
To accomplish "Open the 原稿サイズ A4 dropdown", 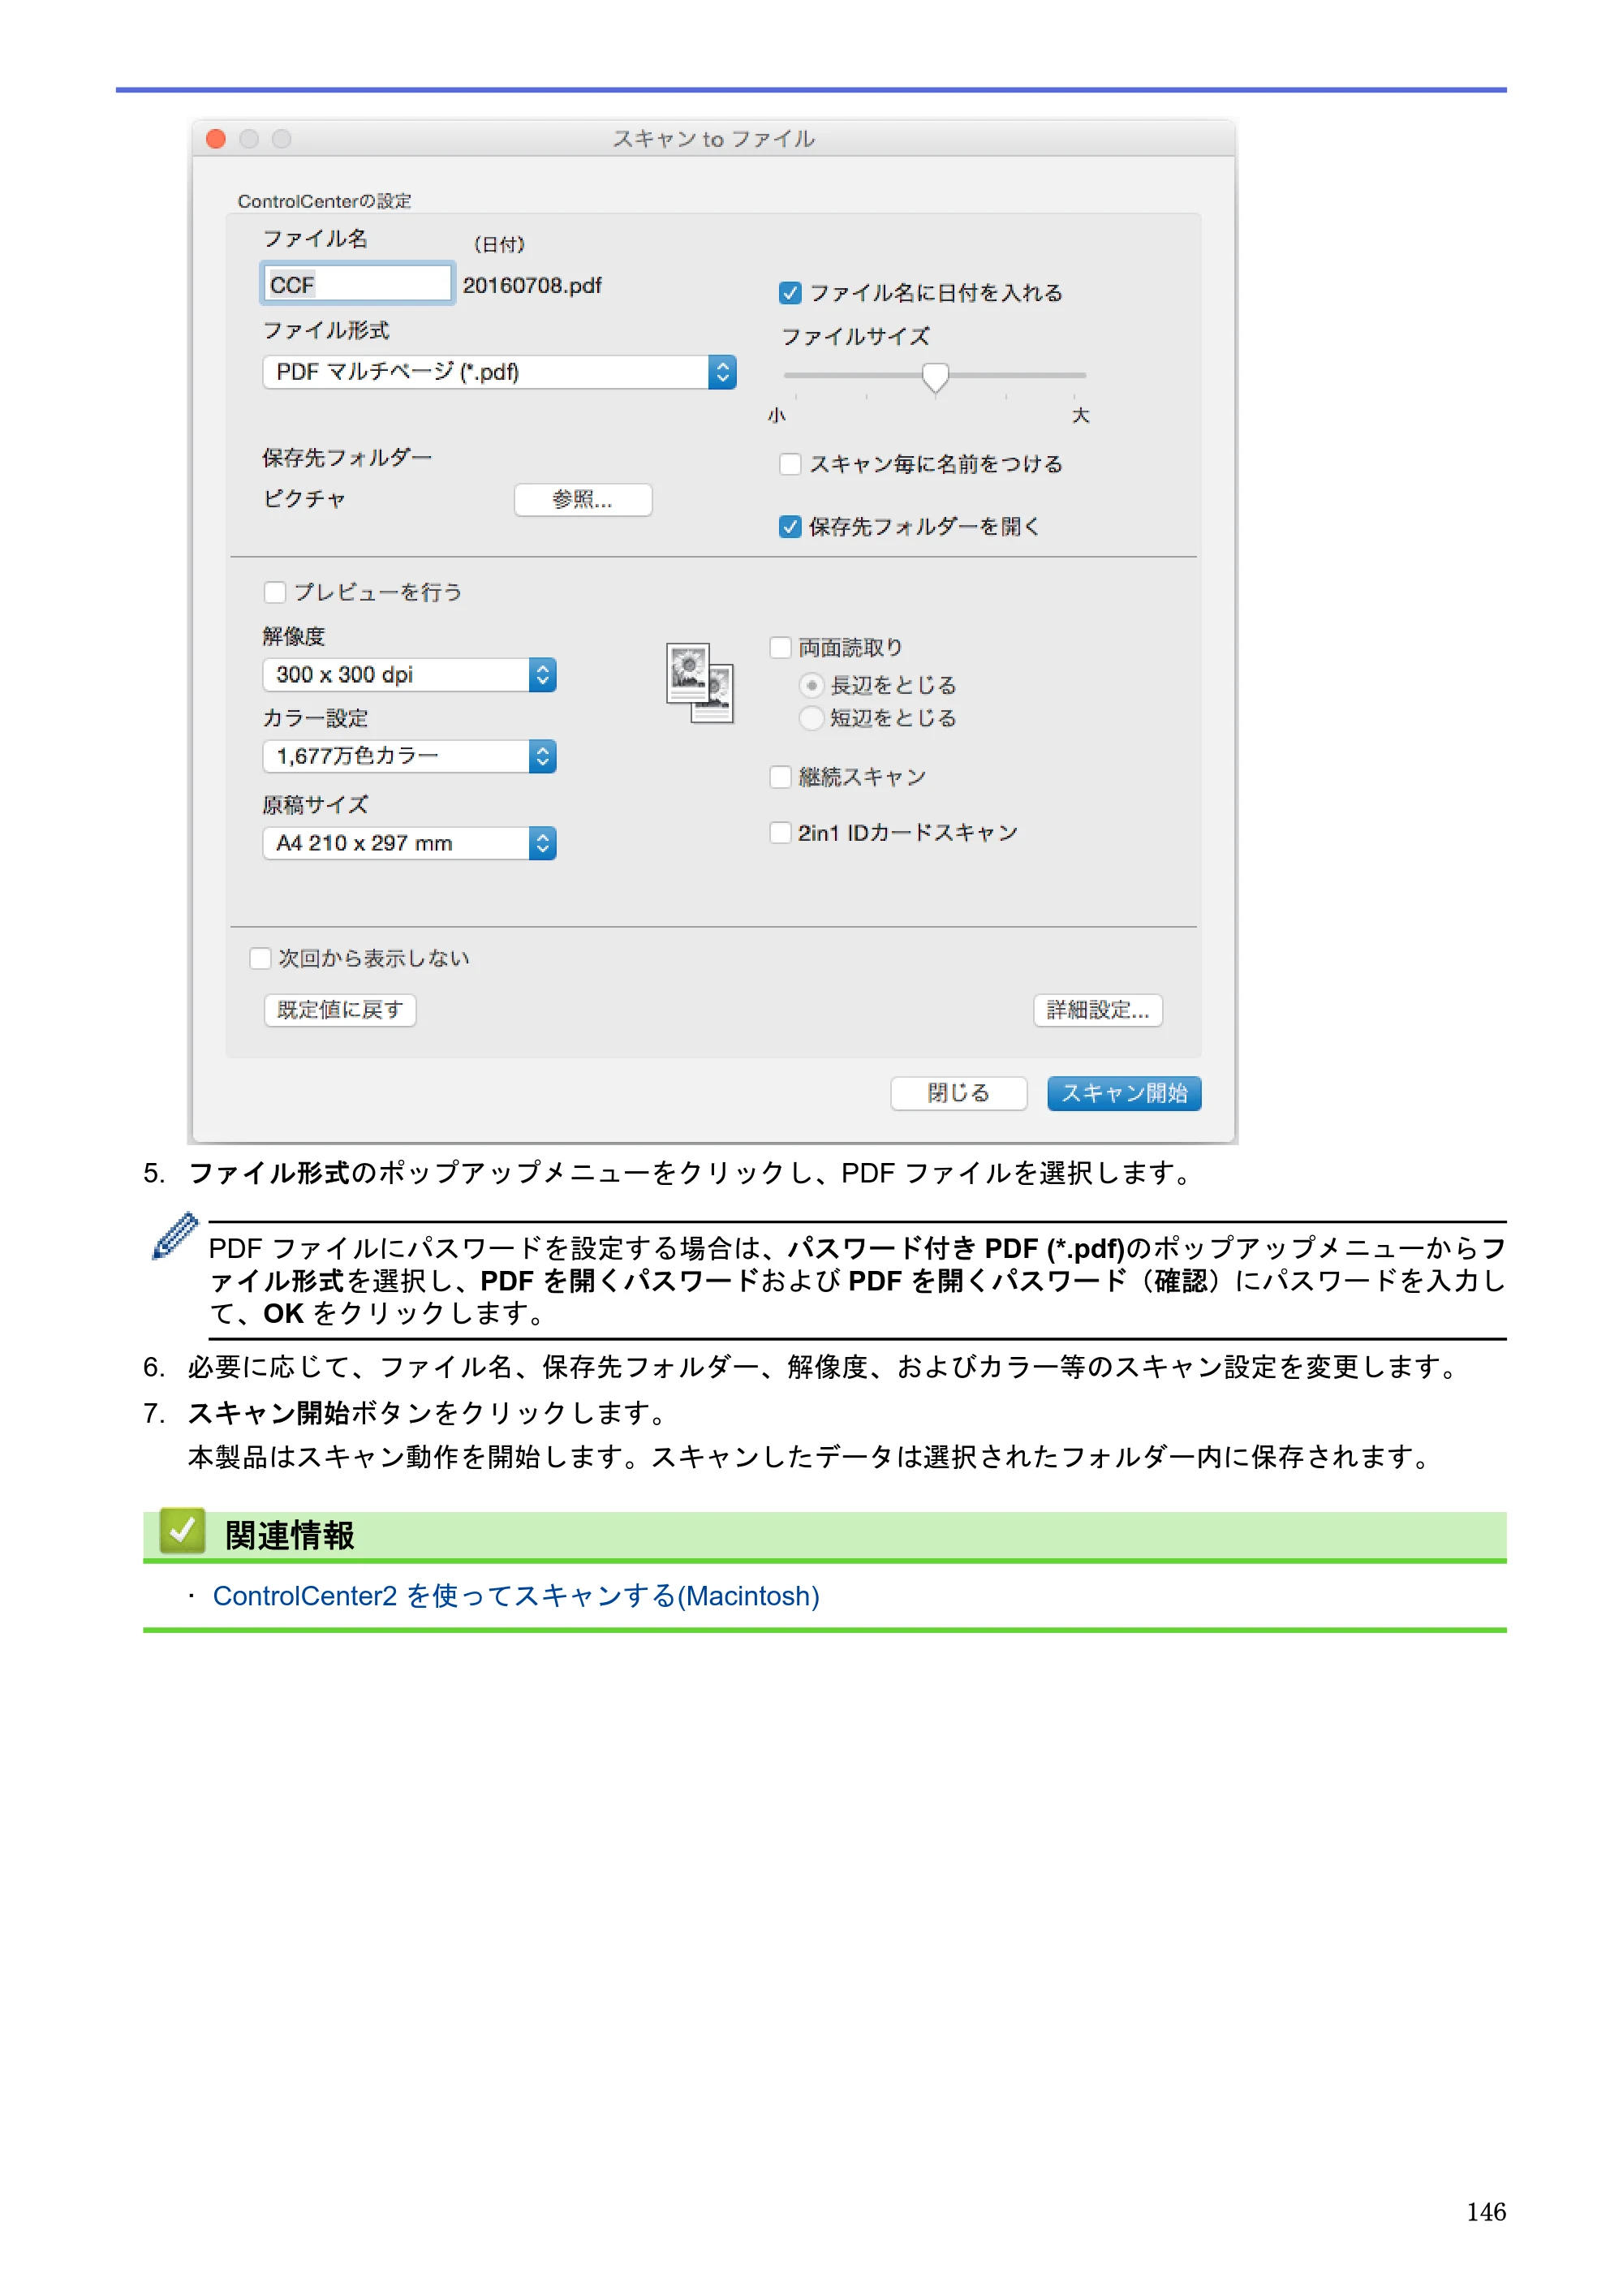I will coord(409,843).
